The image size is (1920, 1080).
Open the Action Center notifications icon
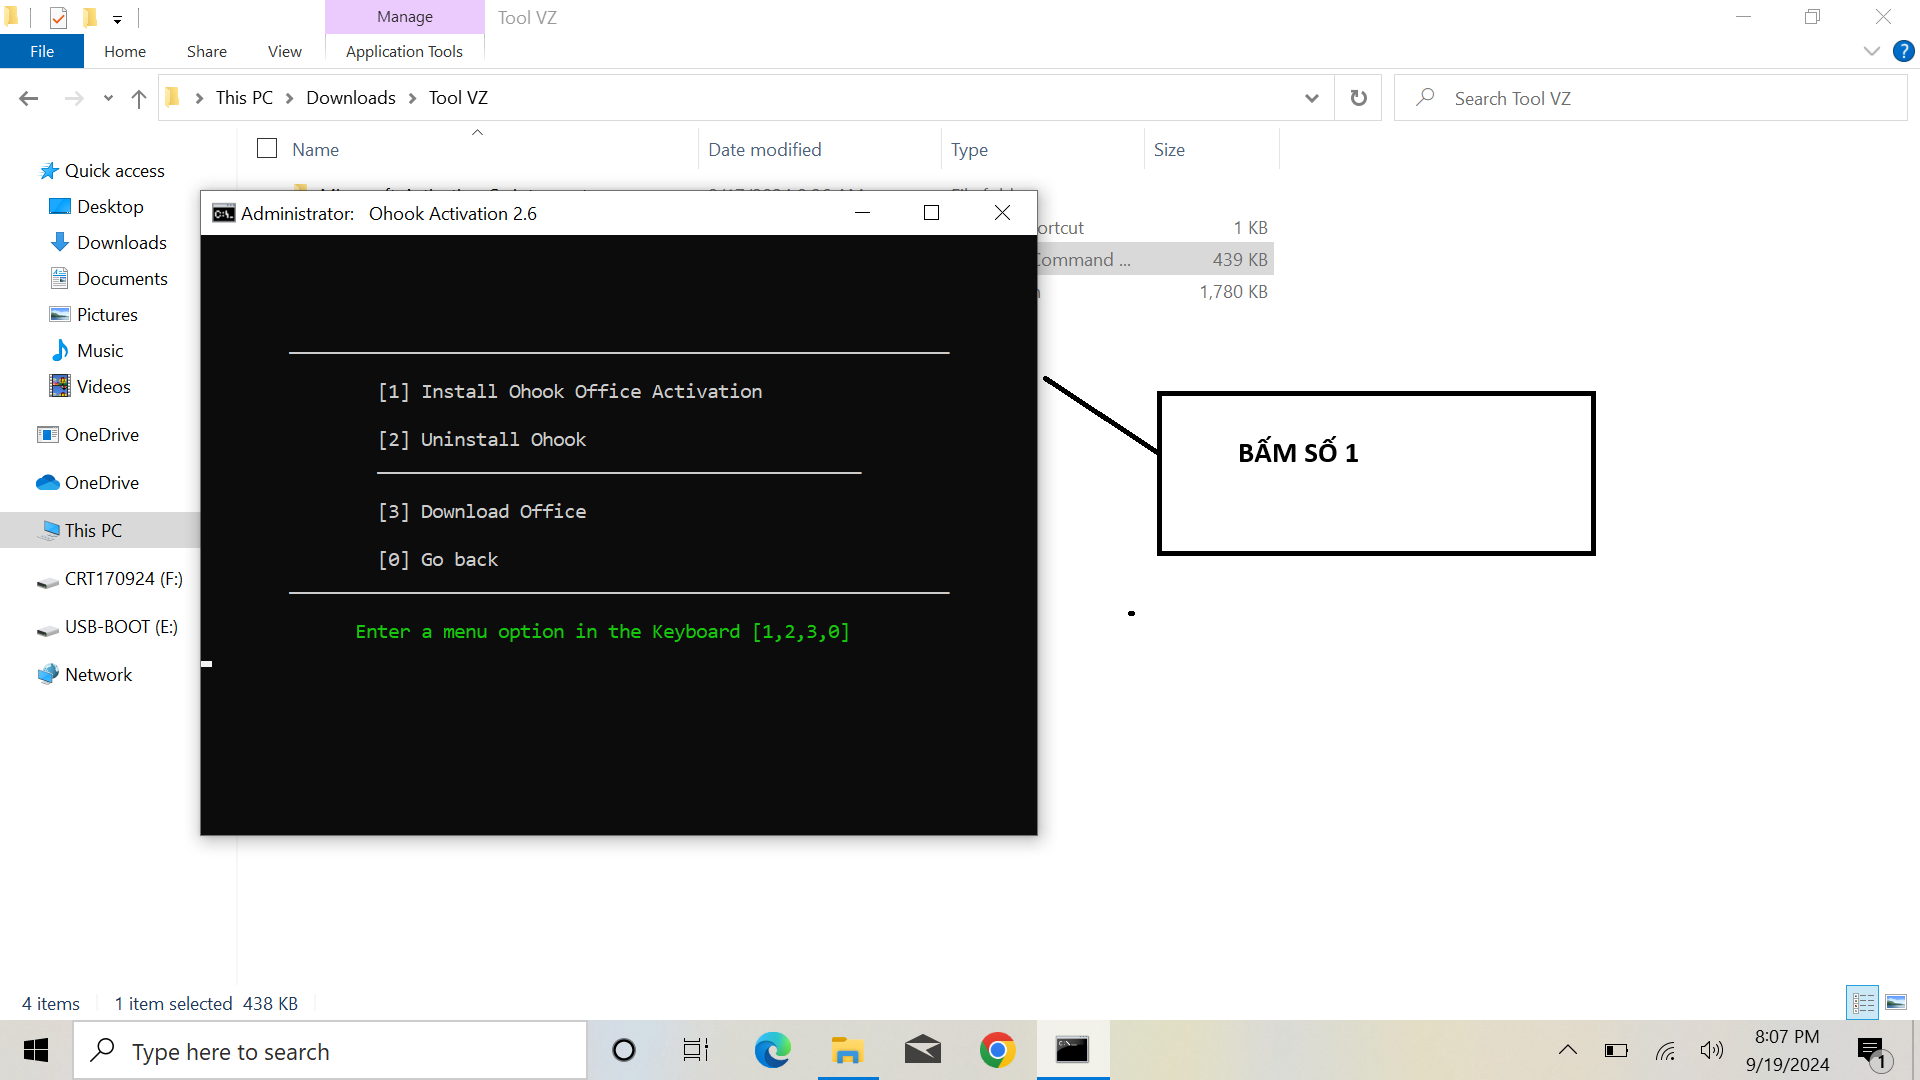point(1873,1052)
